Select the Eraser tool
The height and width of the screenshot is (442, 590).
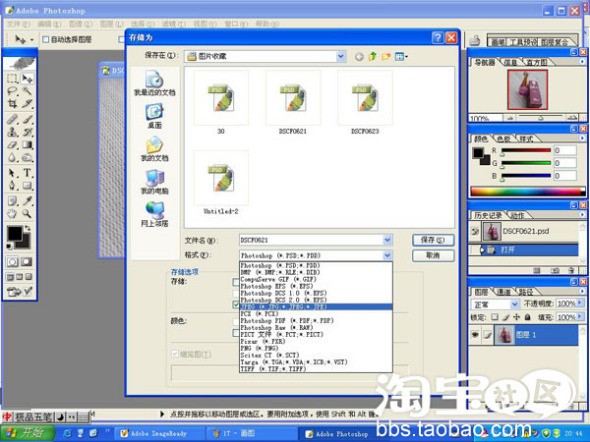pos(12,145)
